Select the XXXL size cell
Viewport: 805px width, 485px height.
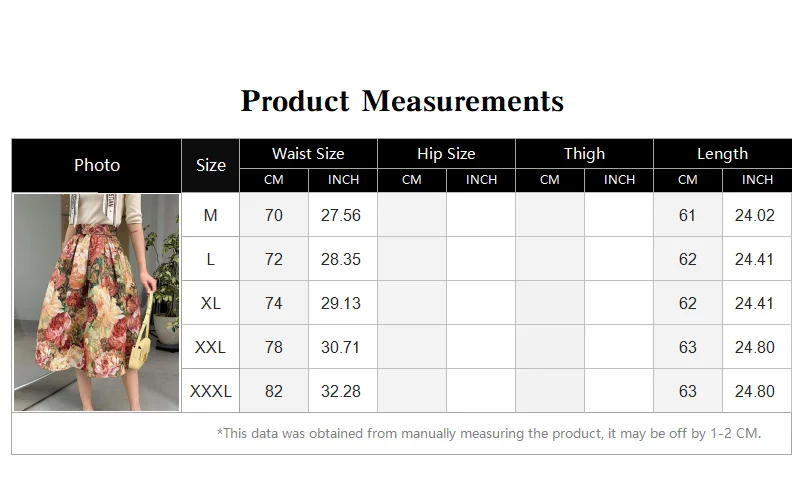[x=210, y=391]
